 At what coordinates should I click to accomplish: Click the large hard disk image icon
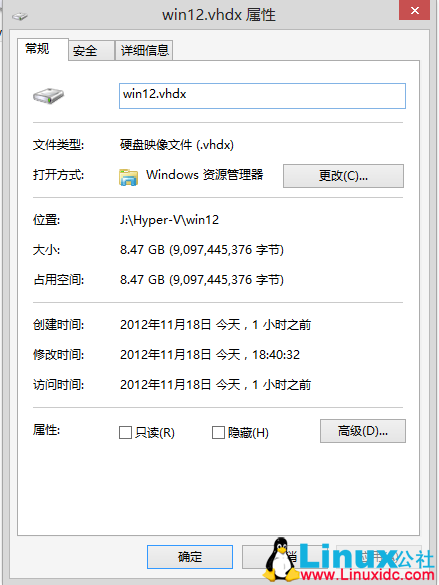[48, 96]
